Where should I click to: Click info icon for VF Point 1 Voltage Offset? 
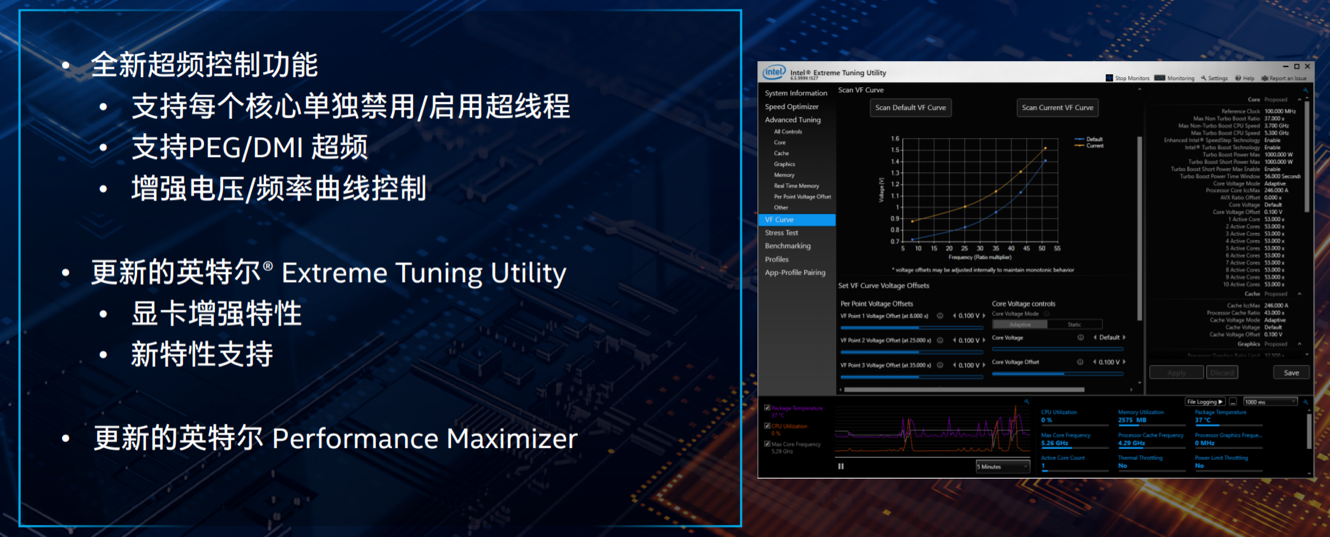point(940,316)
